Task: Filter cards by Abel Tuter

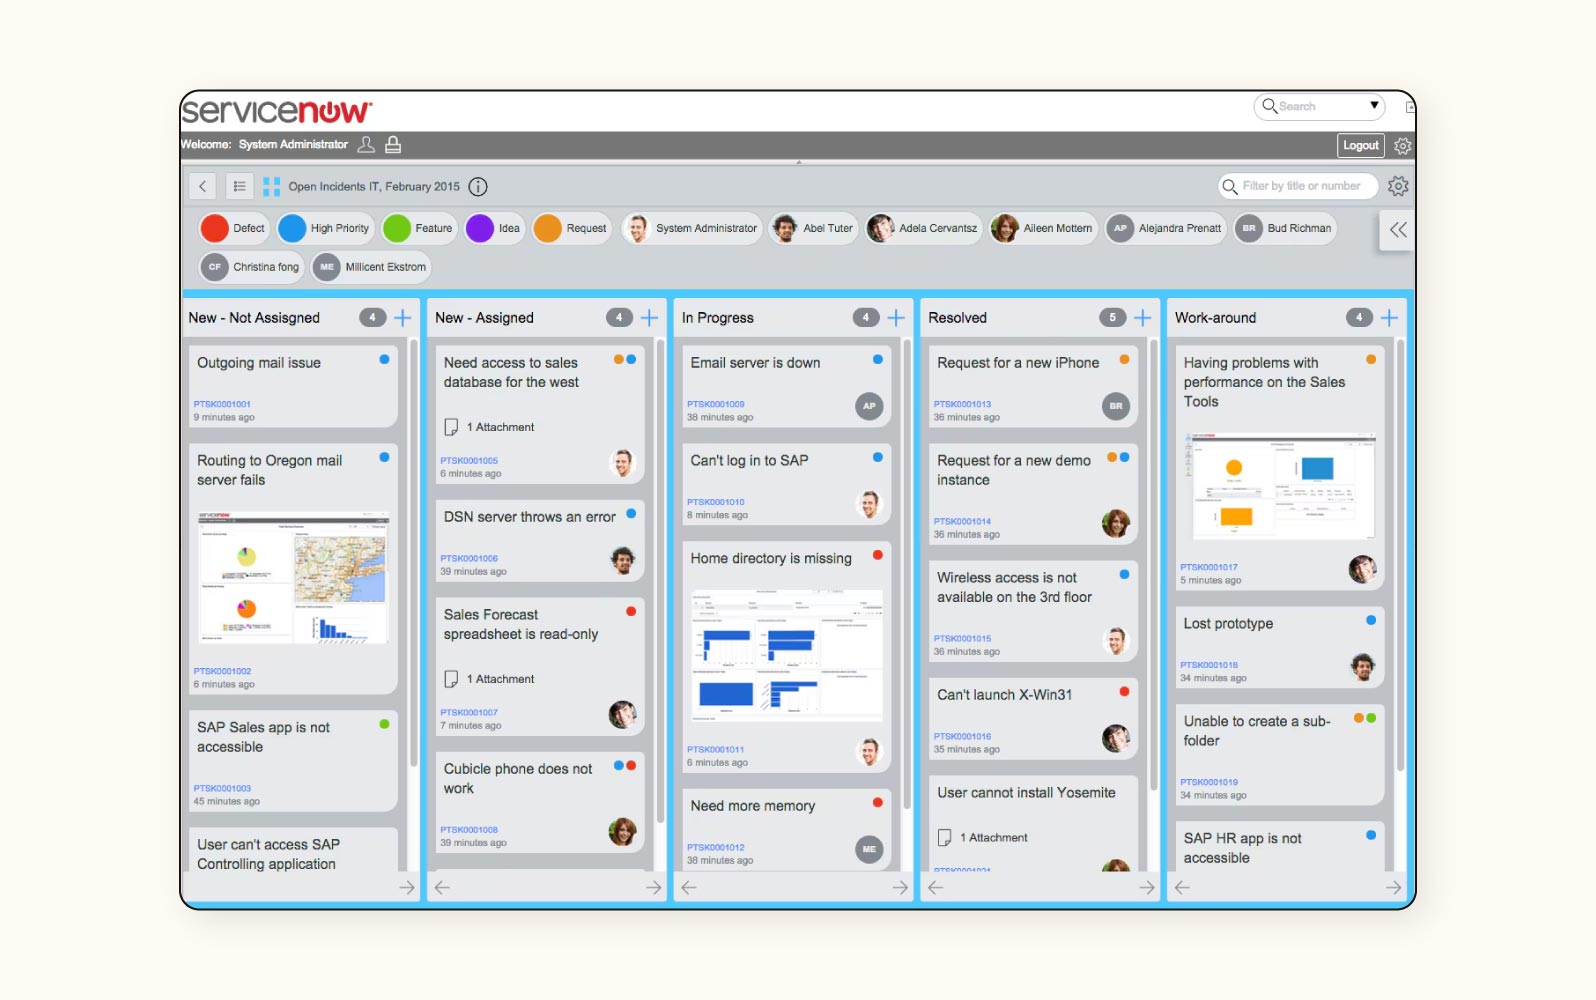Action: coord(813,228)
